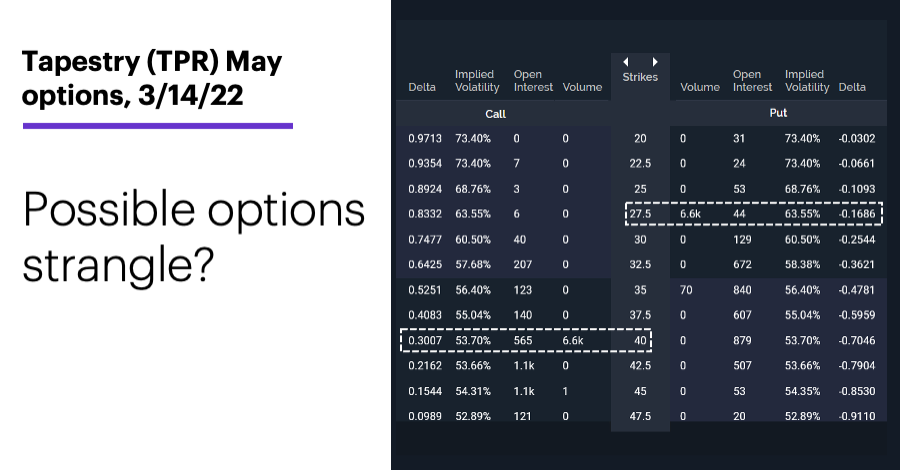This screenshot has width=900, height=470.
Task: Click the left arrow above Strikes
Action: pyautogui.click(x=626, y=62)
